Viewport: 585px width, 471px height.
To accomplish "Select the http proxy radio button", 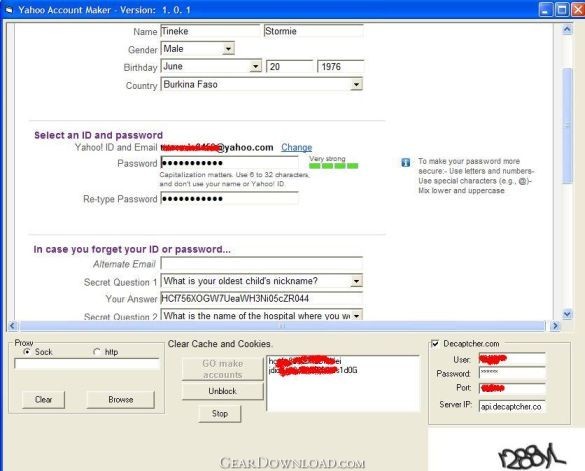I will tap(97, 352).
